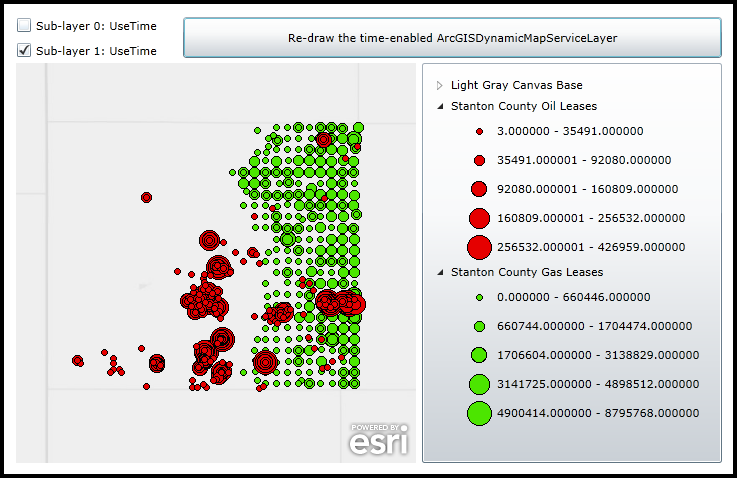Click the text 0.000000 - 660446.000000
The height and width of the screenshot is (478, 737).
click(574, 297)
